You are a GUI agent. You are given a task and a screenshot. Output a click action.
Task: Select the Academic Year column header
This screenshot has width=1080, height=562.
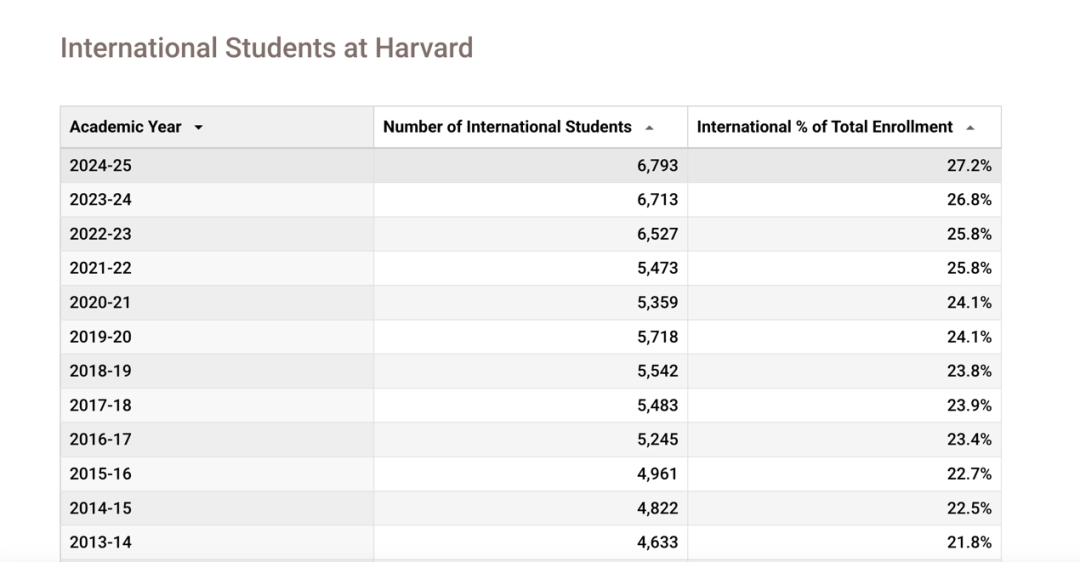tap(217, 127)
